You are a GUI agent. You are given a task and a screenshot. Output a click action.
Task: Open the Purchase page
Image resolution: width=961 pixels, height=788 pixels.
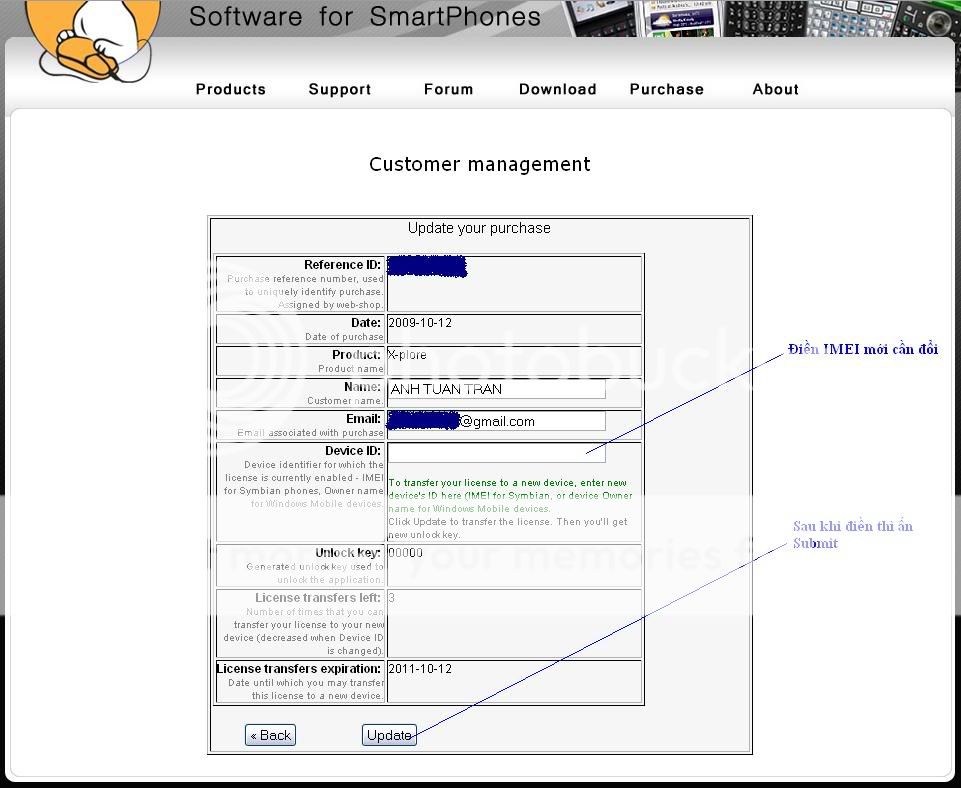pos(666,89)
